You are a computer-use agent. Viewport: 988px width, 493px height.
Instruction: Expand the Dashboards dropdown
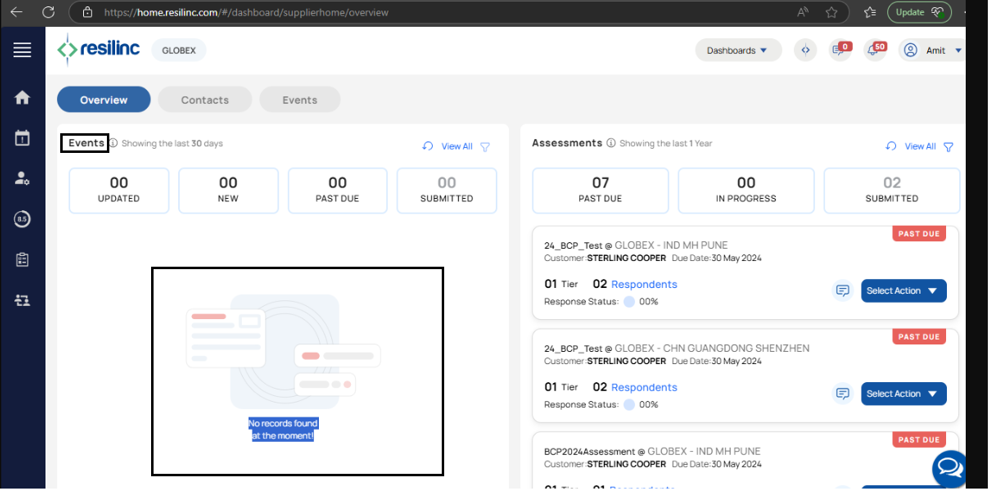coord(738,50)
